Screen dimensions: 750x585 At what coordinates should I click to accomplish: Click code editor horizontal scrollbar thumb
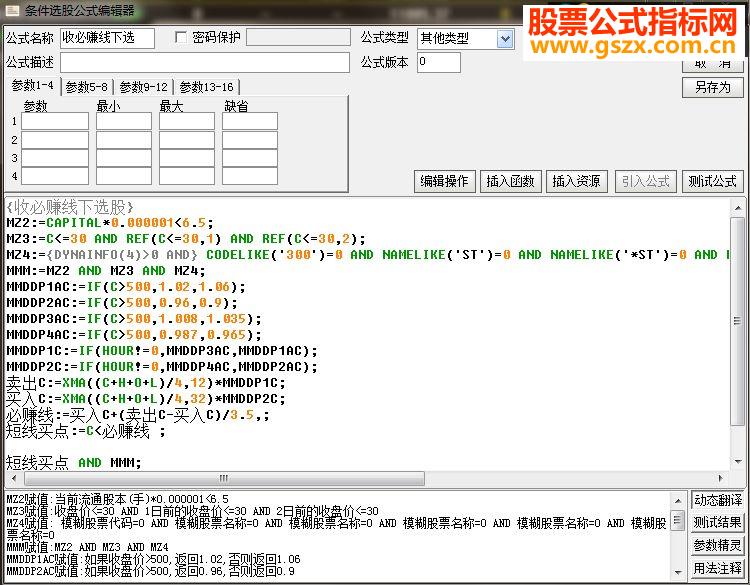click(224, 478)
